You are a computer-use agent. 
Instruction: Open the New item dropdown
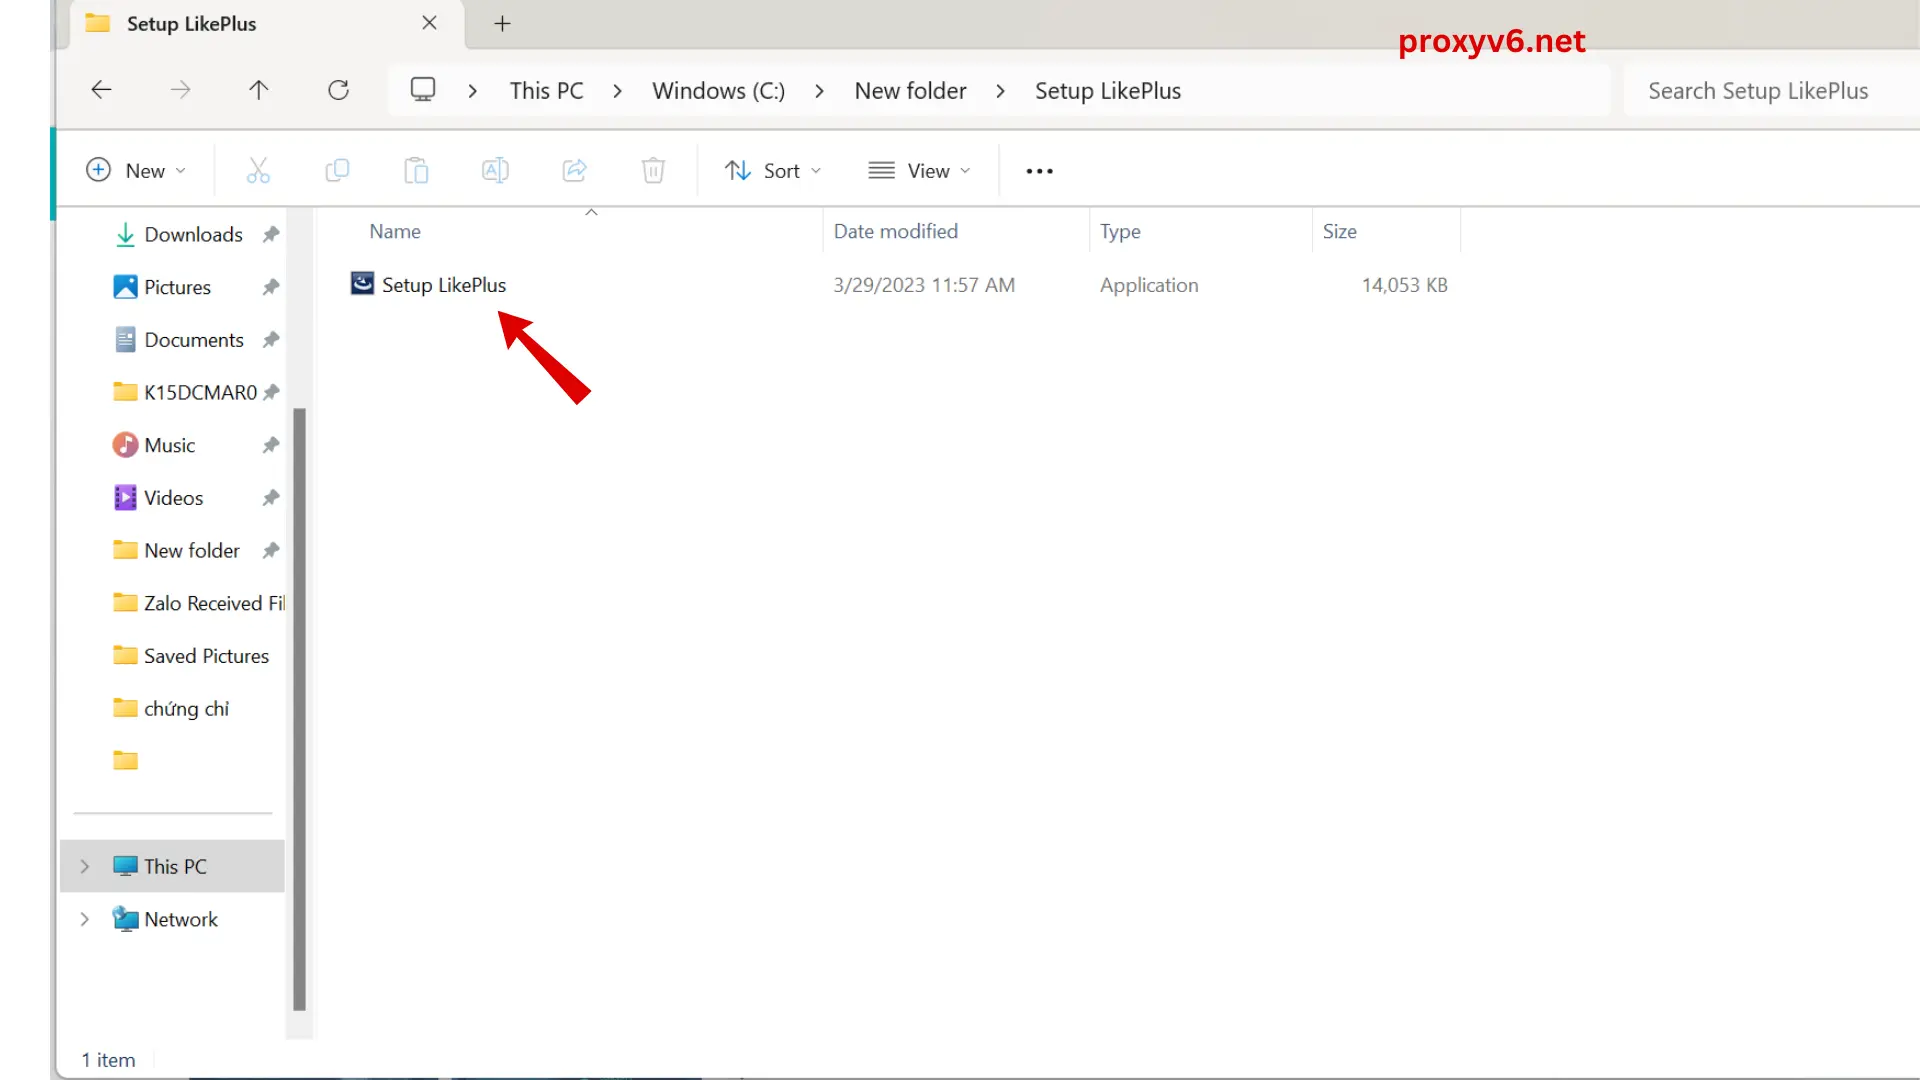[x=136, y=171]
